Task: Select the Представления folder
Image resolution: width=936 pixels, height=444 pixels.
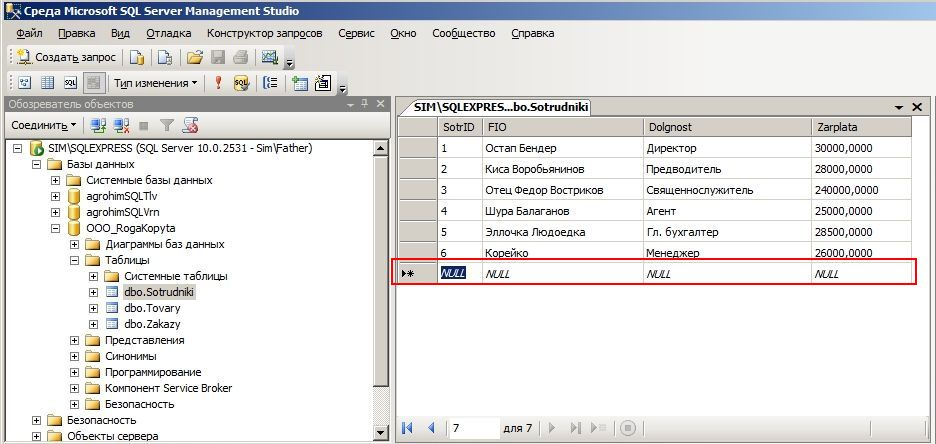Action: point(144,340)
